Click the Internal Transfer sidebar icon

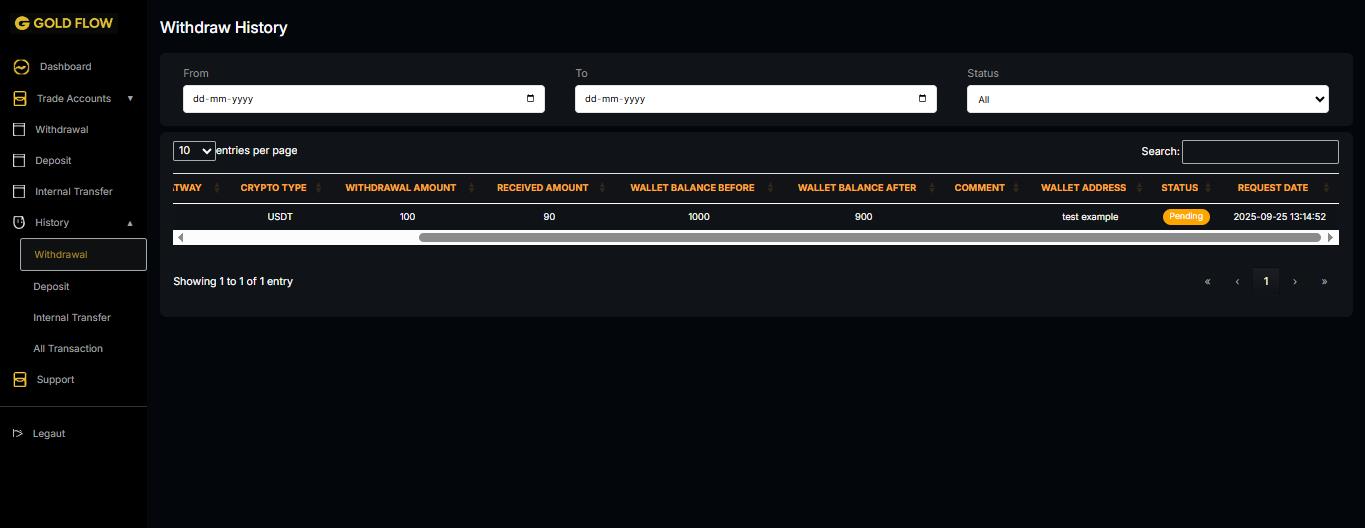coord(18,191)
